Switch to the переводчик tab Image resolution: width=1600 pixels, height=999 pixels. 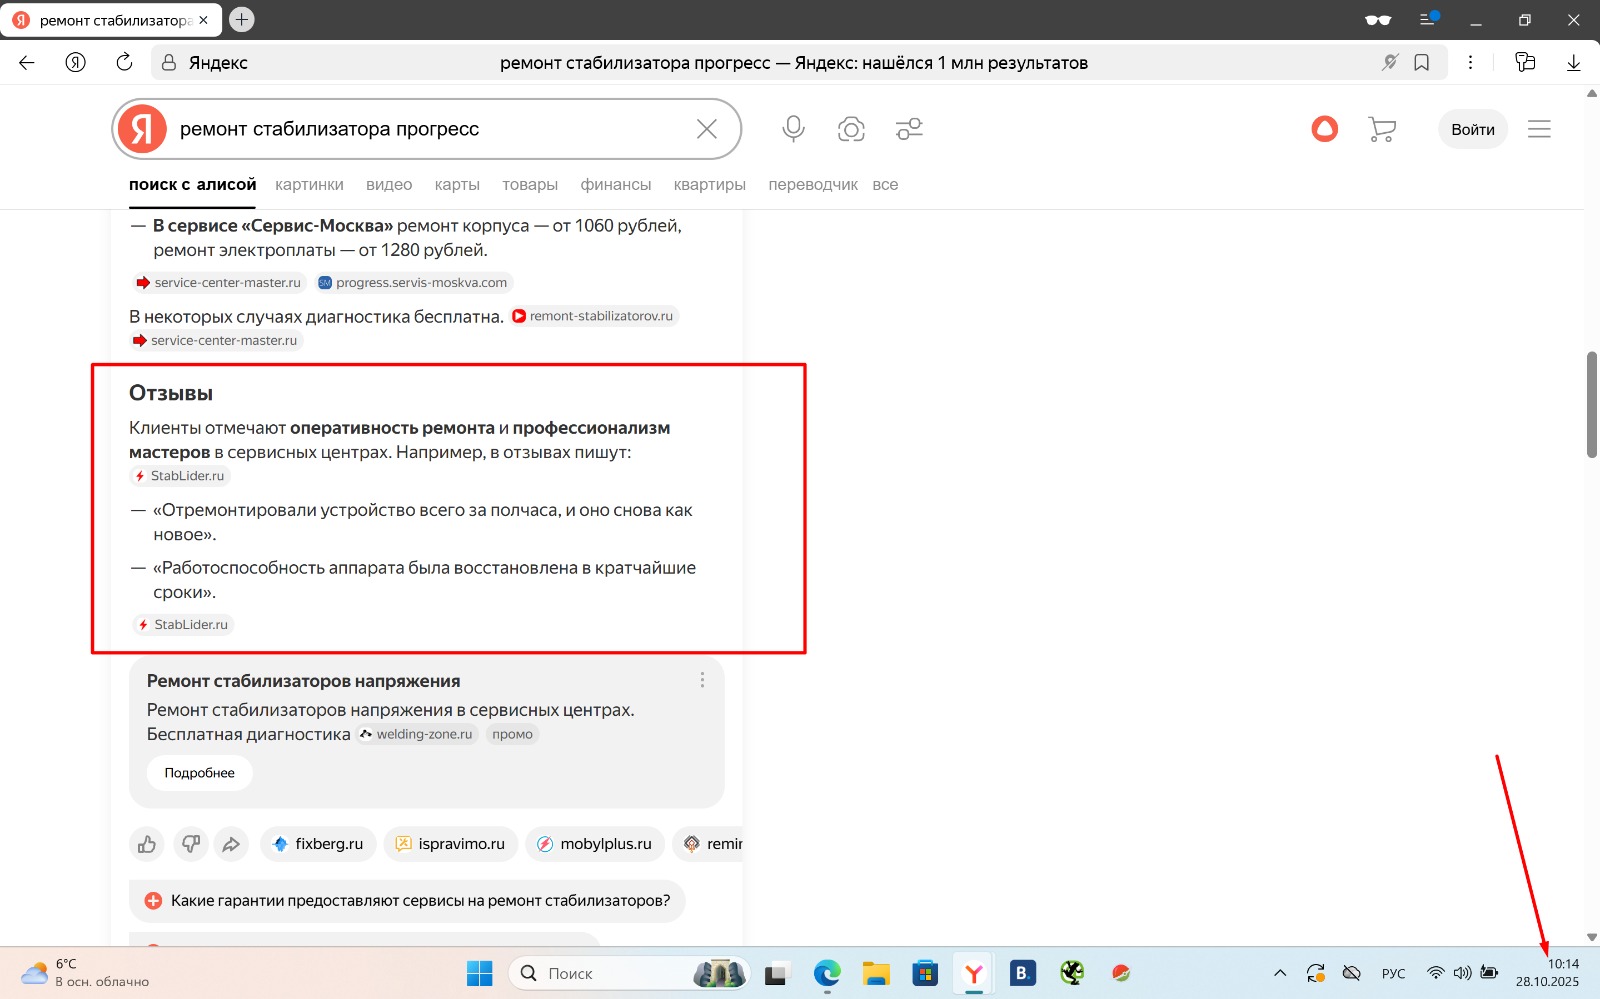[813, 184]
